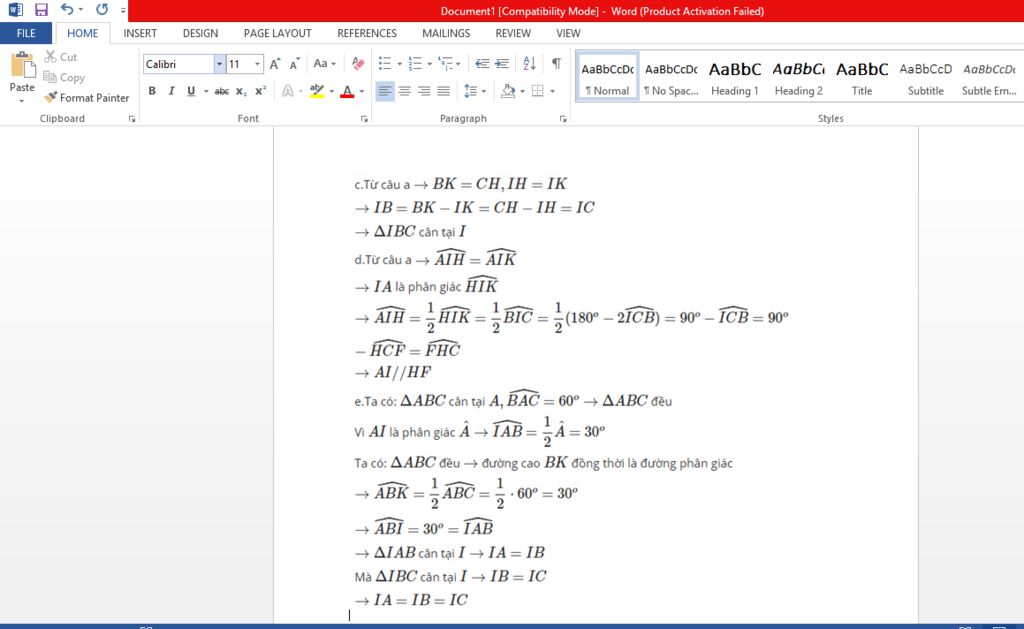Apply the Subtitle style
This screenshot has height=629, width=1024.
click(x=925, y=77)
